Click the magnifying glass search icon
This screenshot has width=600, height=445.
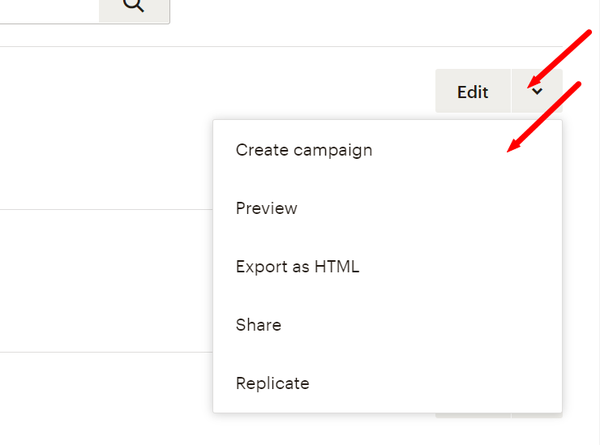coord(134,6)
